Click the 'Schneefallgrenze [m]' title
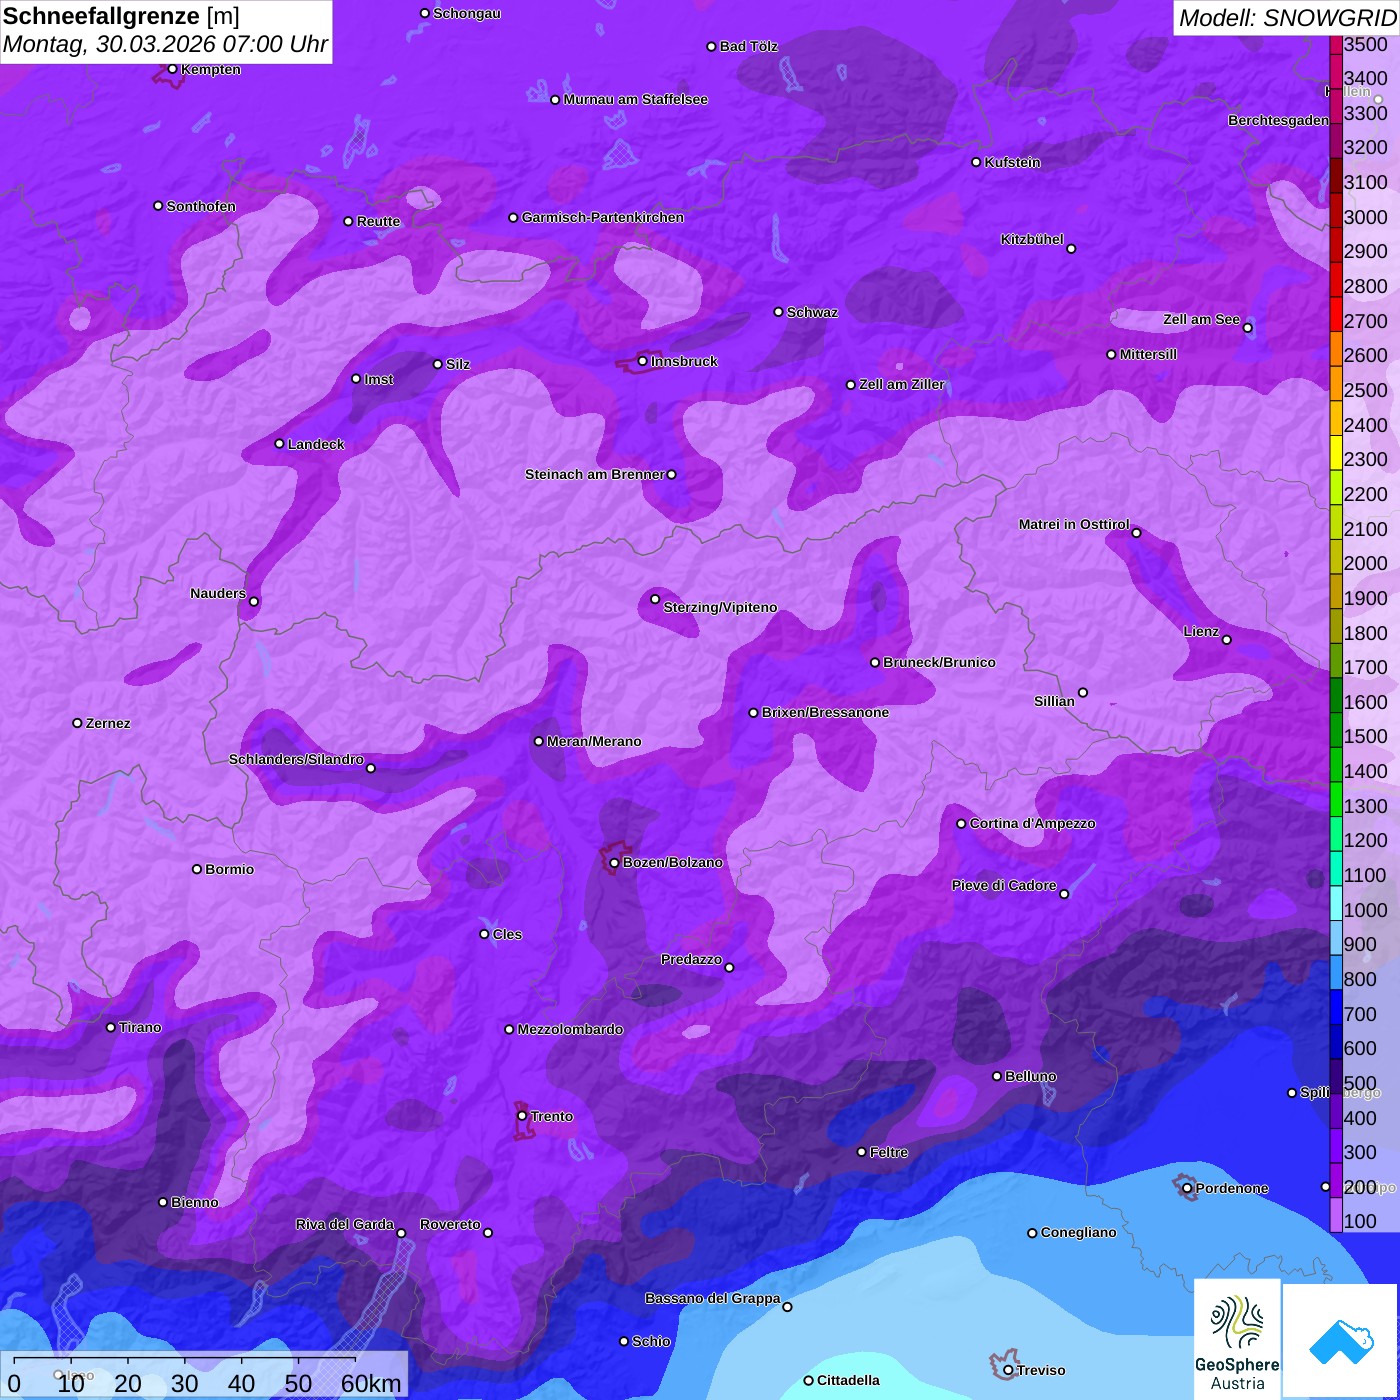The image size is (1400, 1400). (121, 16)
